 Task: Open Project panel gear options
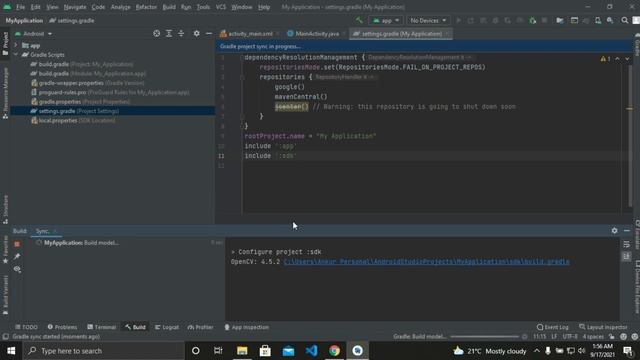[196, 33]
